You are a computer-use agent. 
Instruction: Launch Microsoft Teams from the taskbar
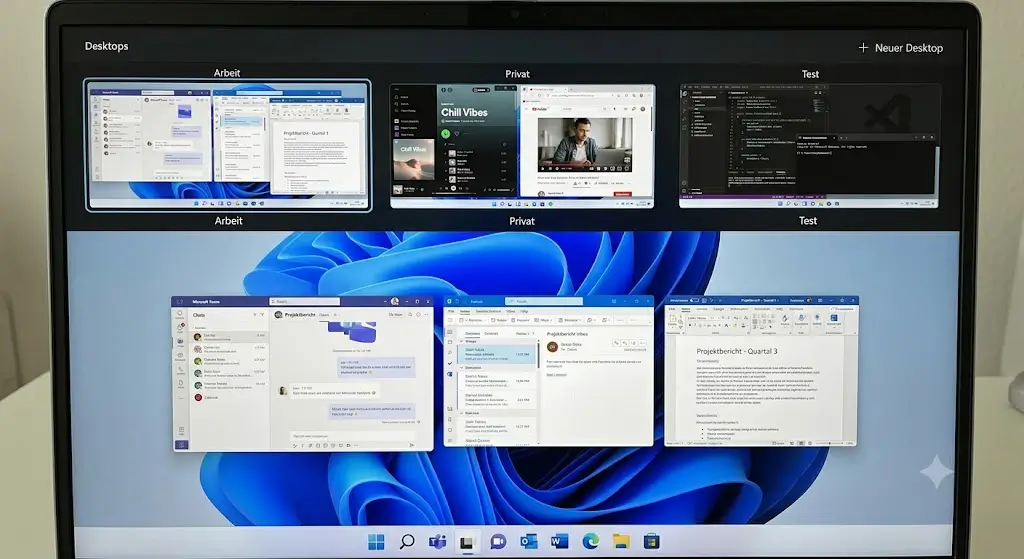coord(437,541)
